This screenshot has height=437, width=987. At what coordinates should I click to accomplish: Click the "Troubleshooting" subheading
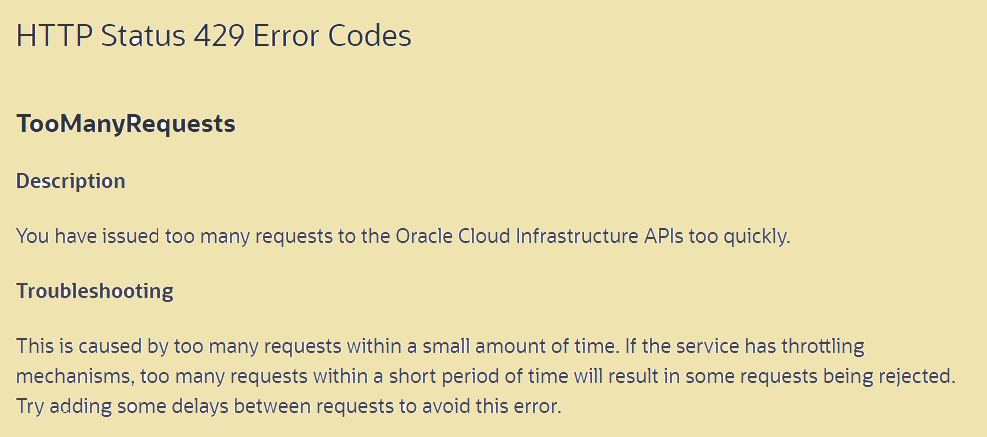tap(95, 291)
